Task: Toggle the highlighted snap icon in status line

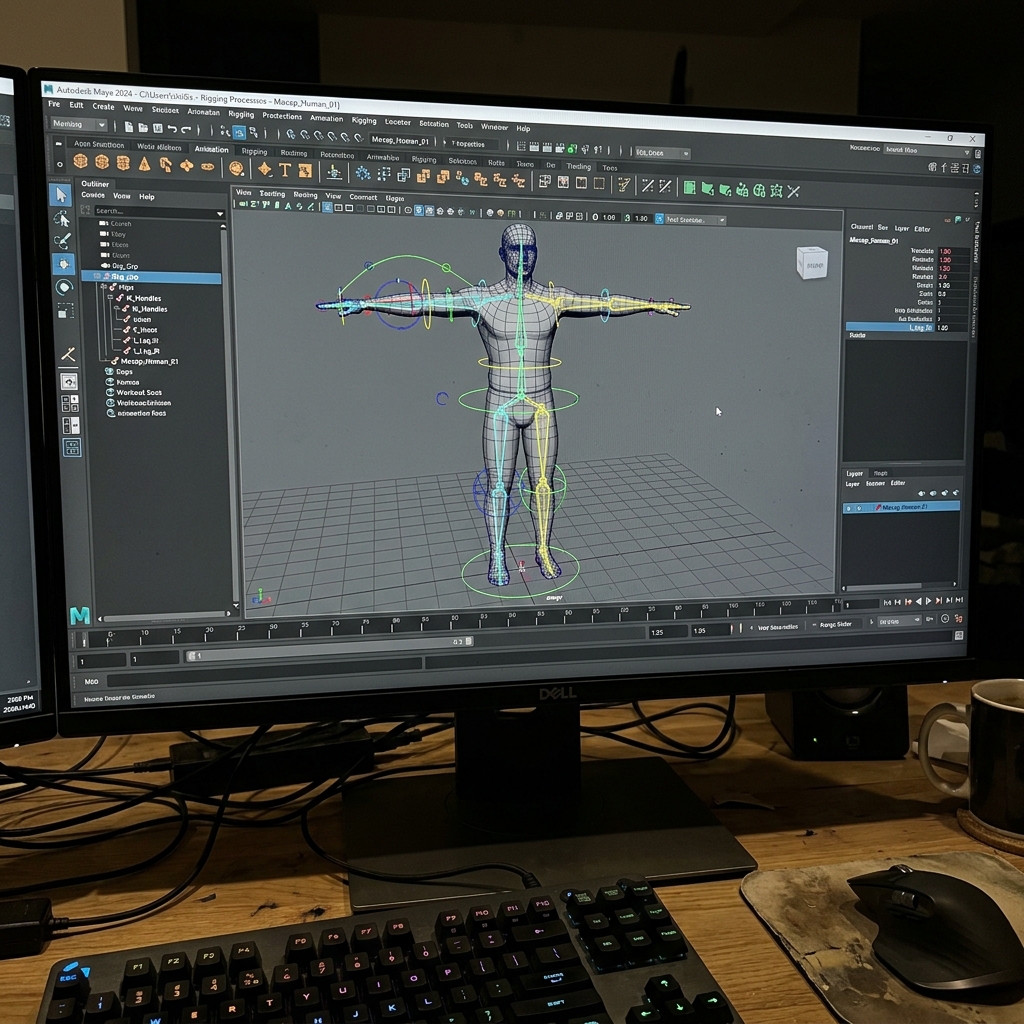Action: [239, 133]
